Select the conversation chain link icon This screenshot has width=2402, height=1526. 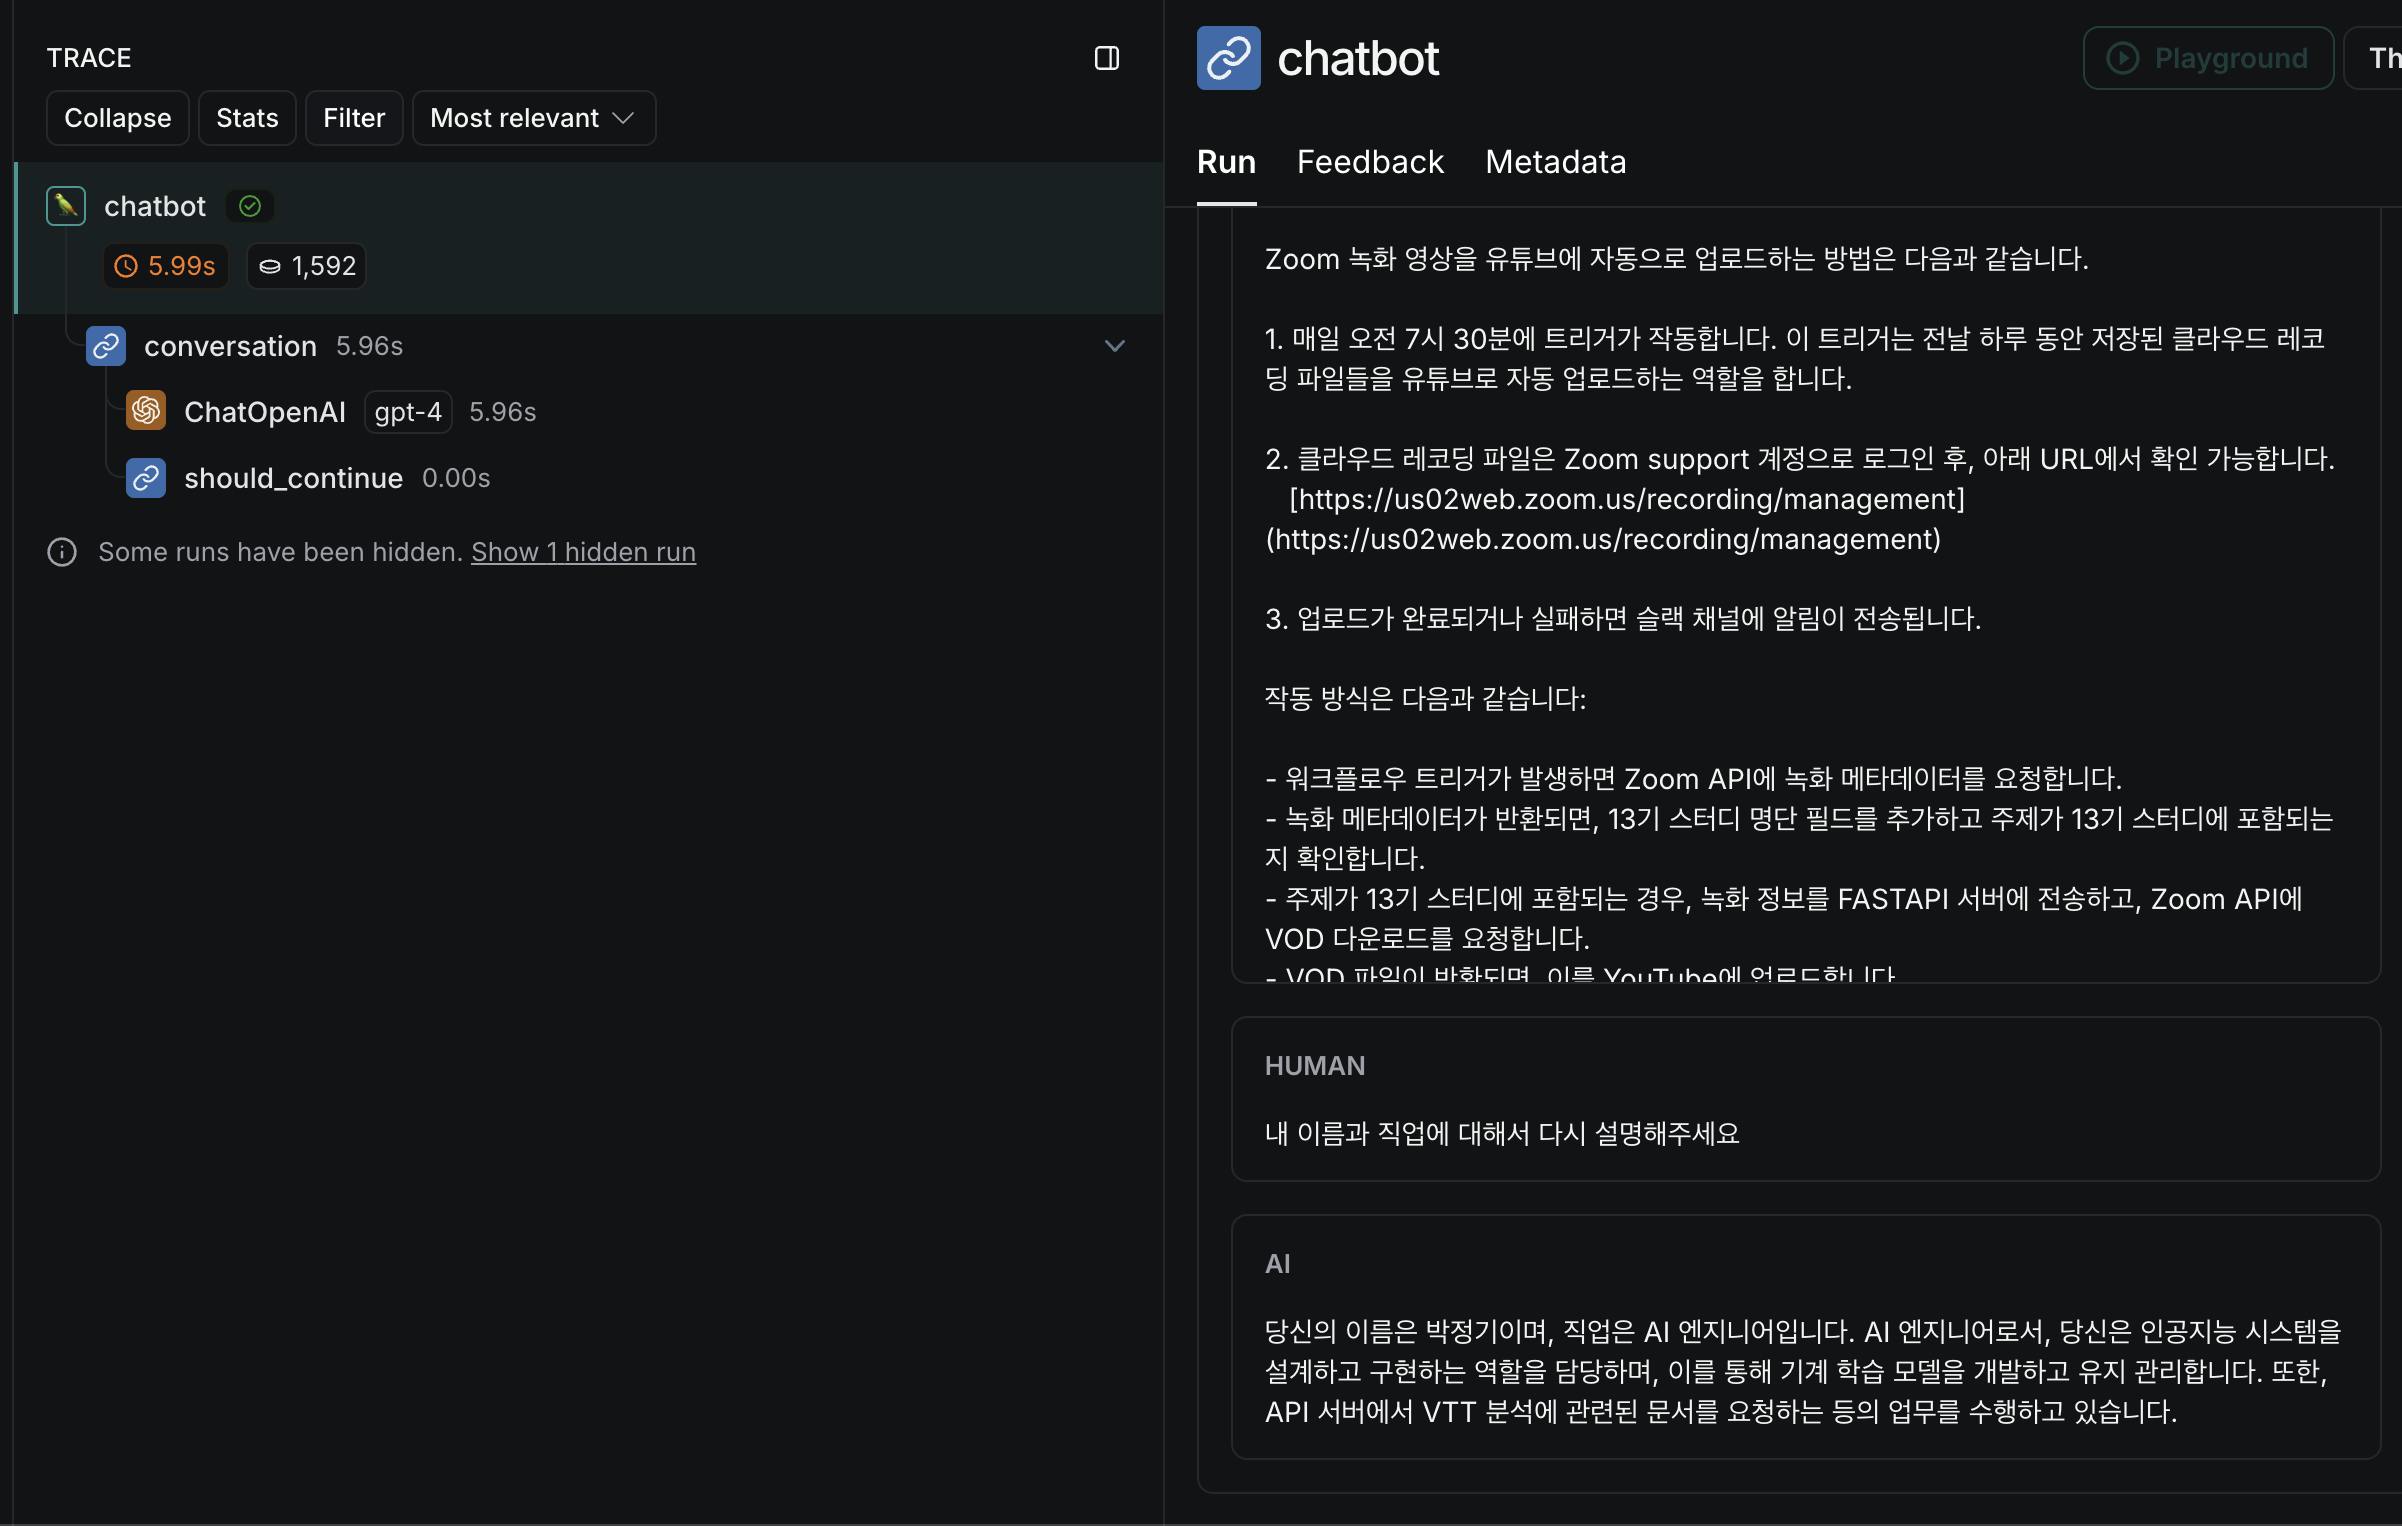point(106,346)
